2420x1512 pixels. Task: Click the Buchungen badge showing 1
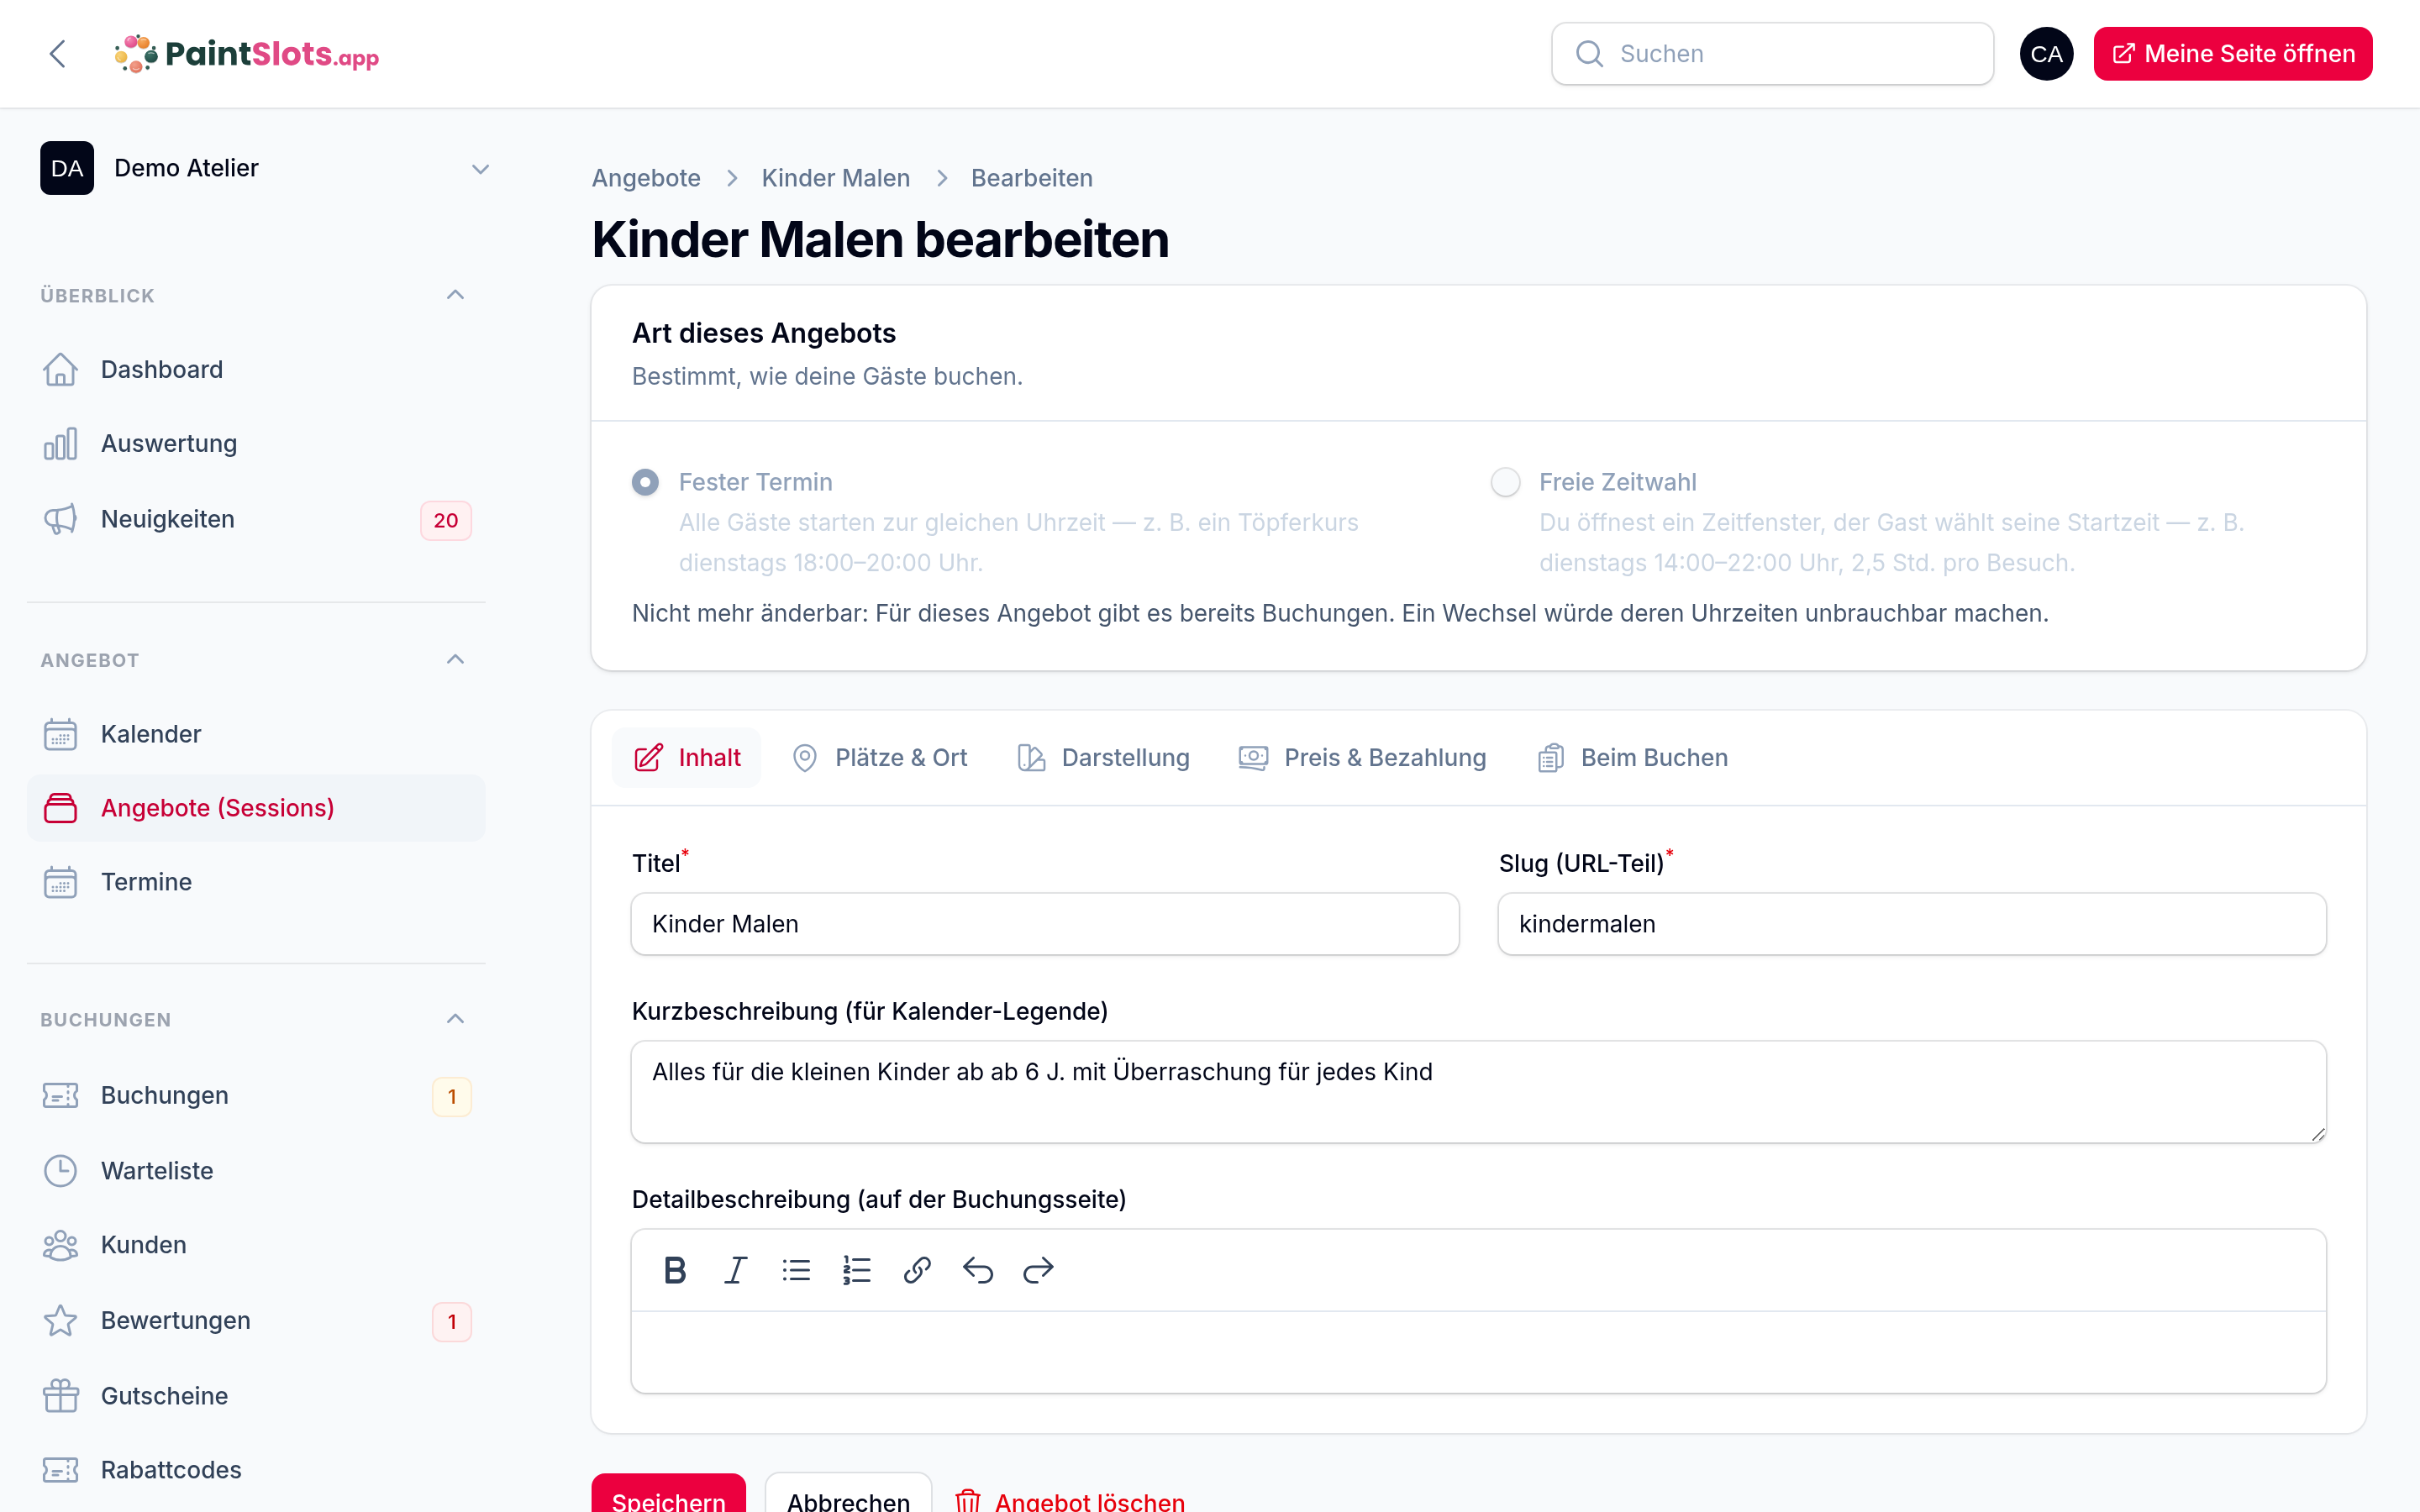pyautogui.click(x=452, y=1096)
